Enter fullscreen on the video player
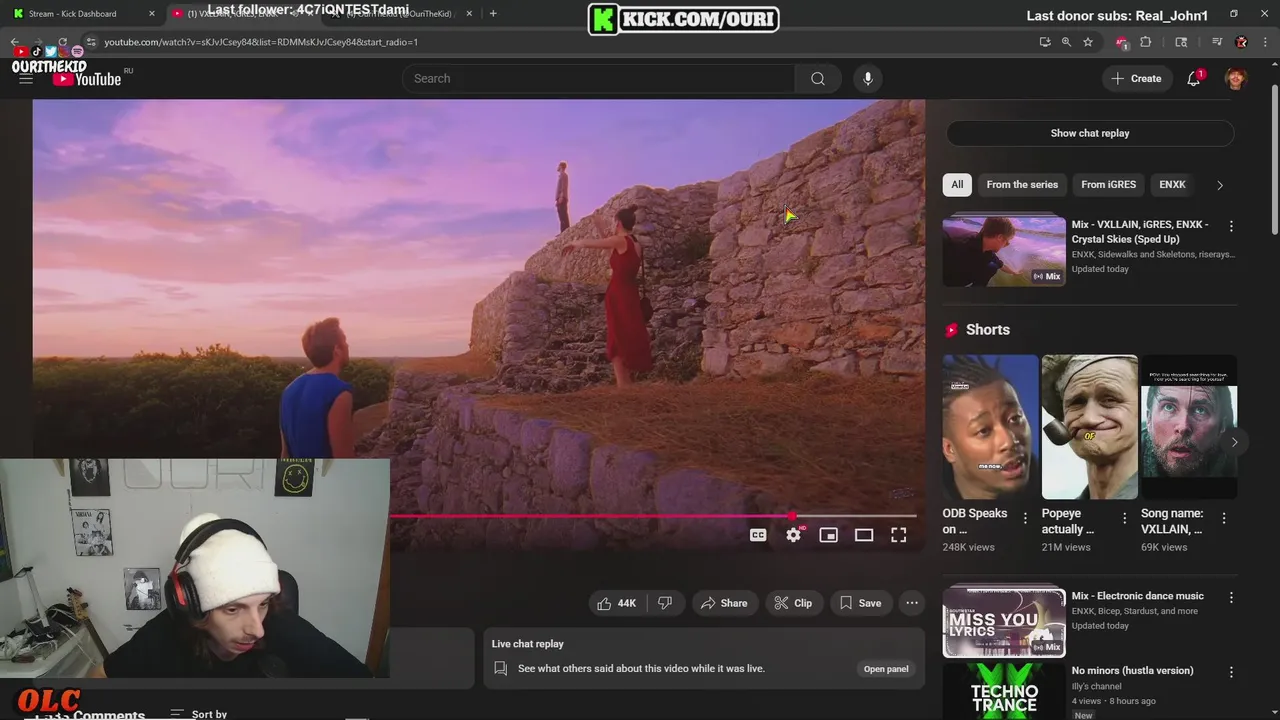This screenshot has height=720, width=1280. coord(899,535)
